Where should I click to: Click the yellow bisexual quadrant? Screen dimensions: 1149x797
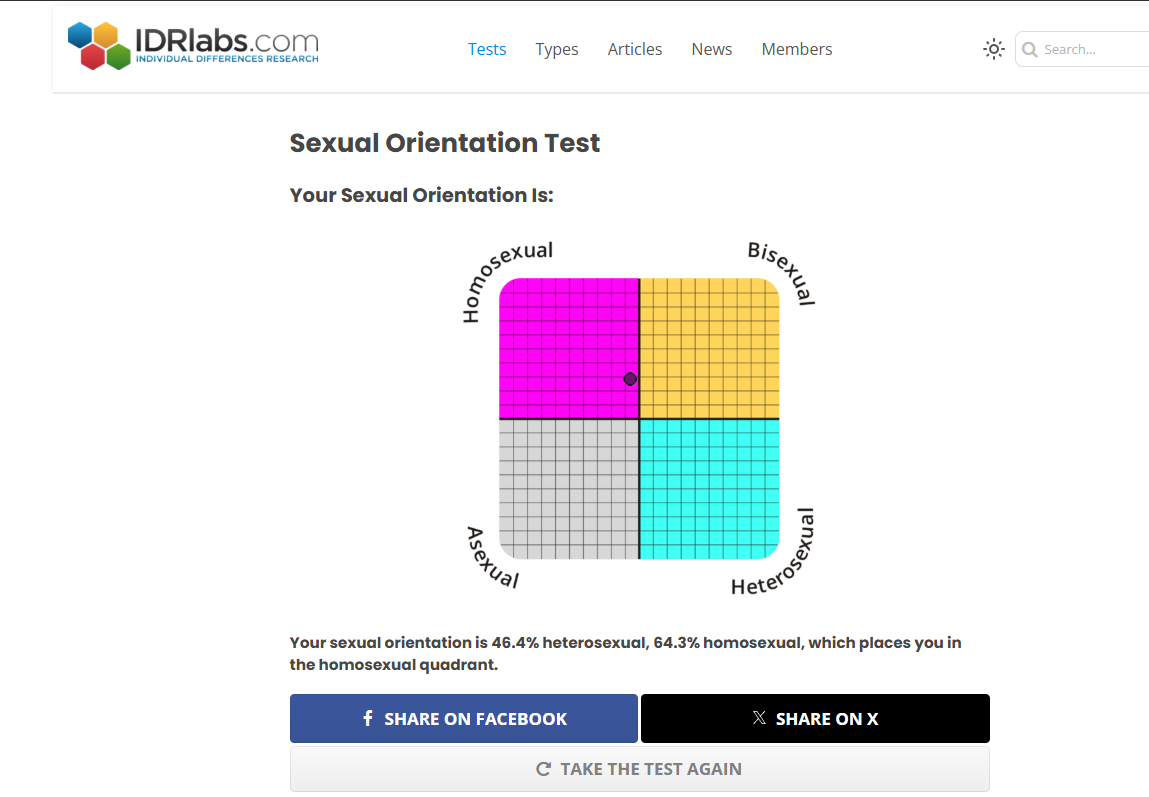tap(709, 348)
